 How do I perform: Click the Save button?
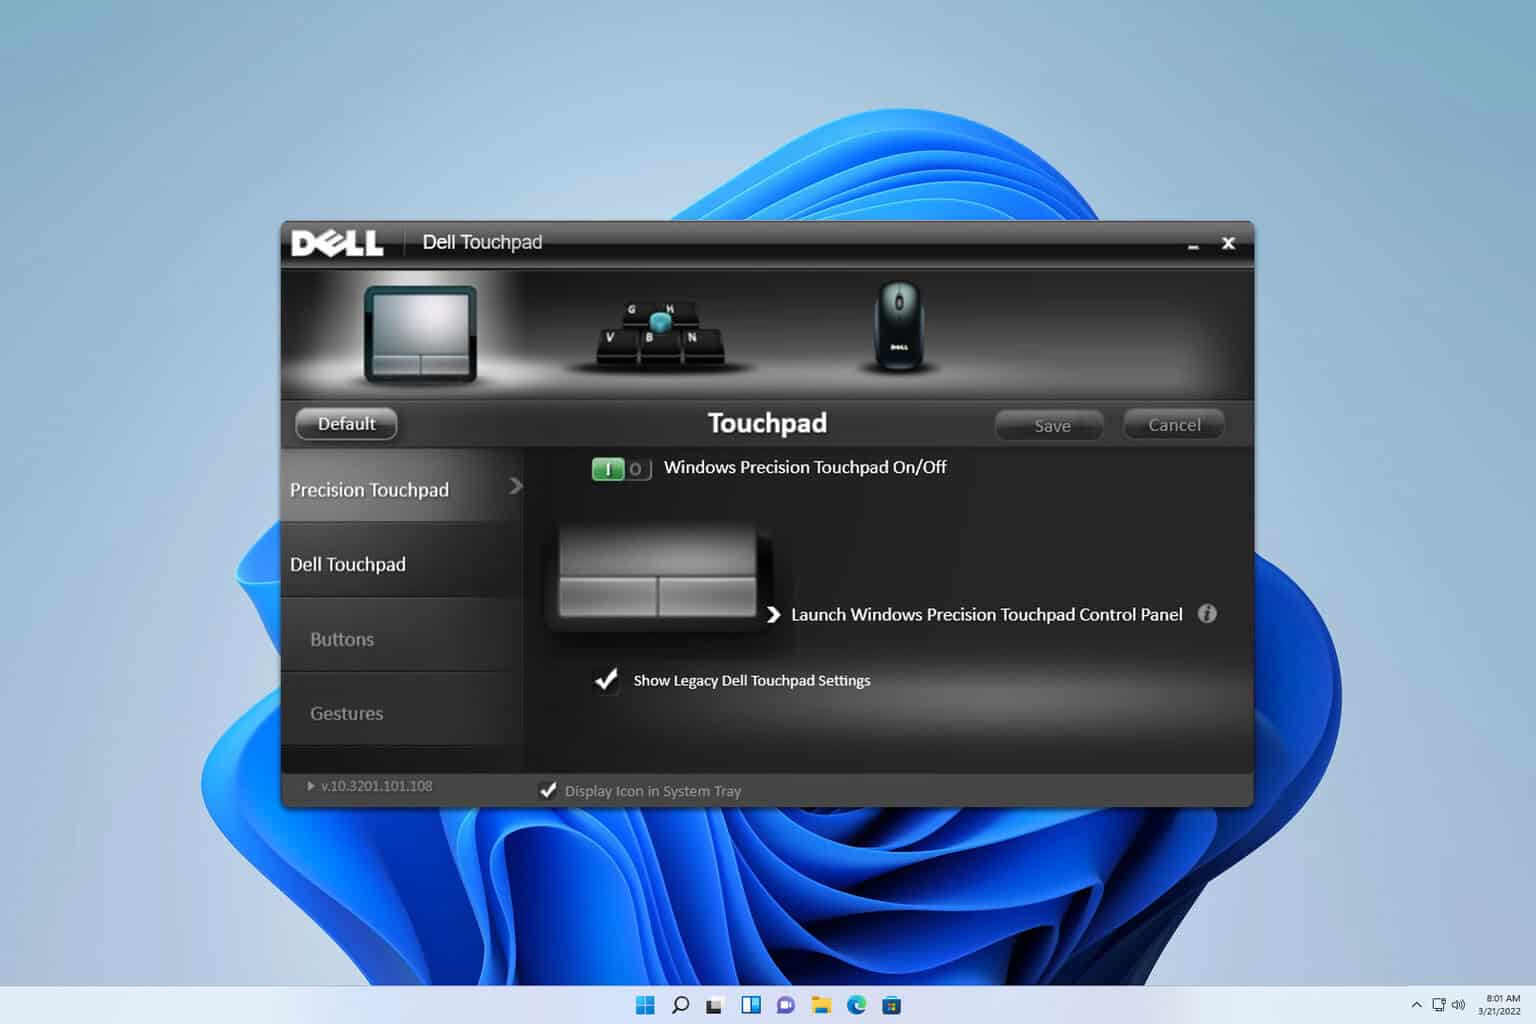pyautogui.click(x=1050, y=425)
